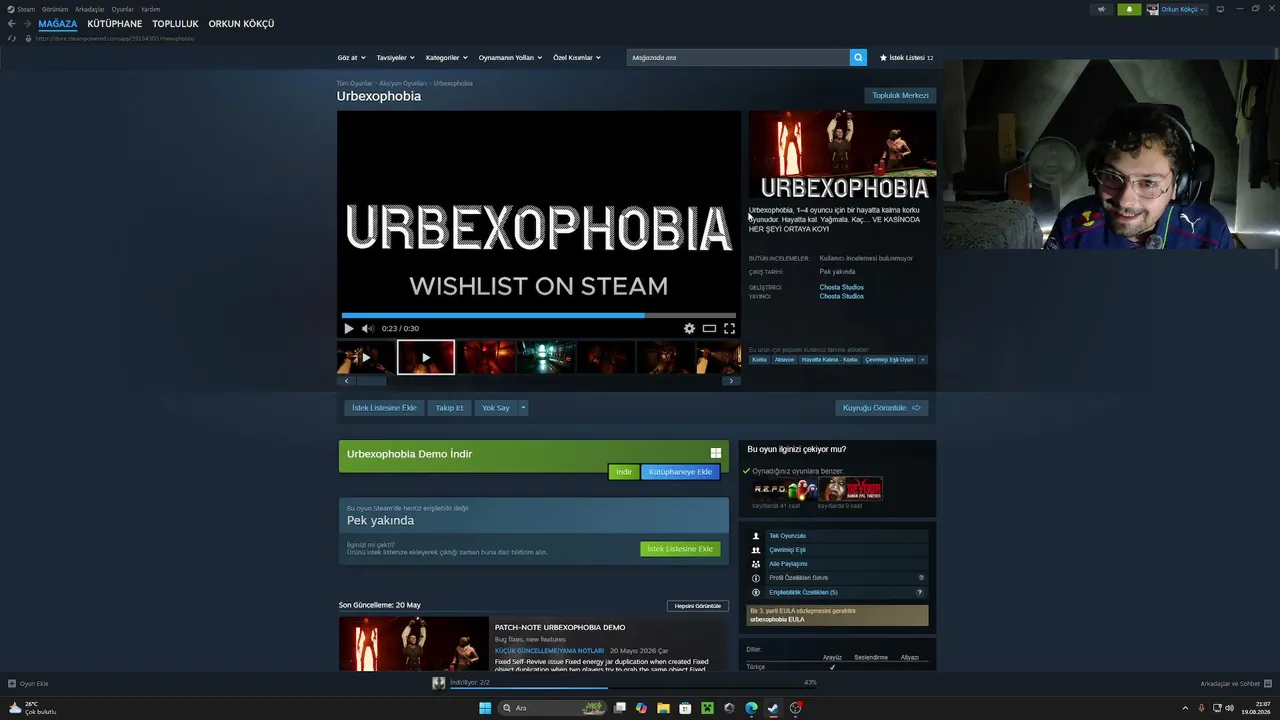Click the Tek Oyunculu single-player icon
Viewport: 1280px width, 720px height.
756,536
